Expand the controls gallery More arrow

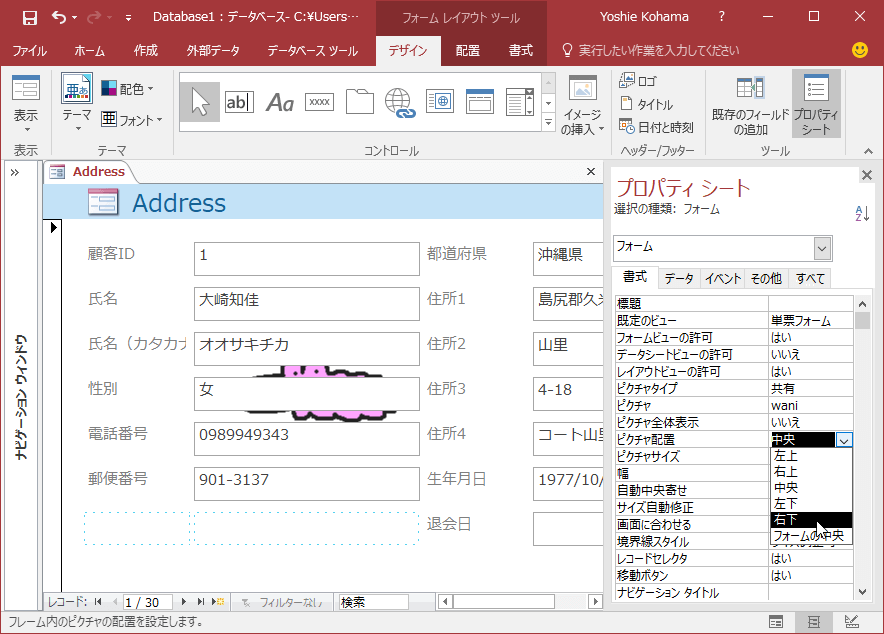tap(549, 122)
